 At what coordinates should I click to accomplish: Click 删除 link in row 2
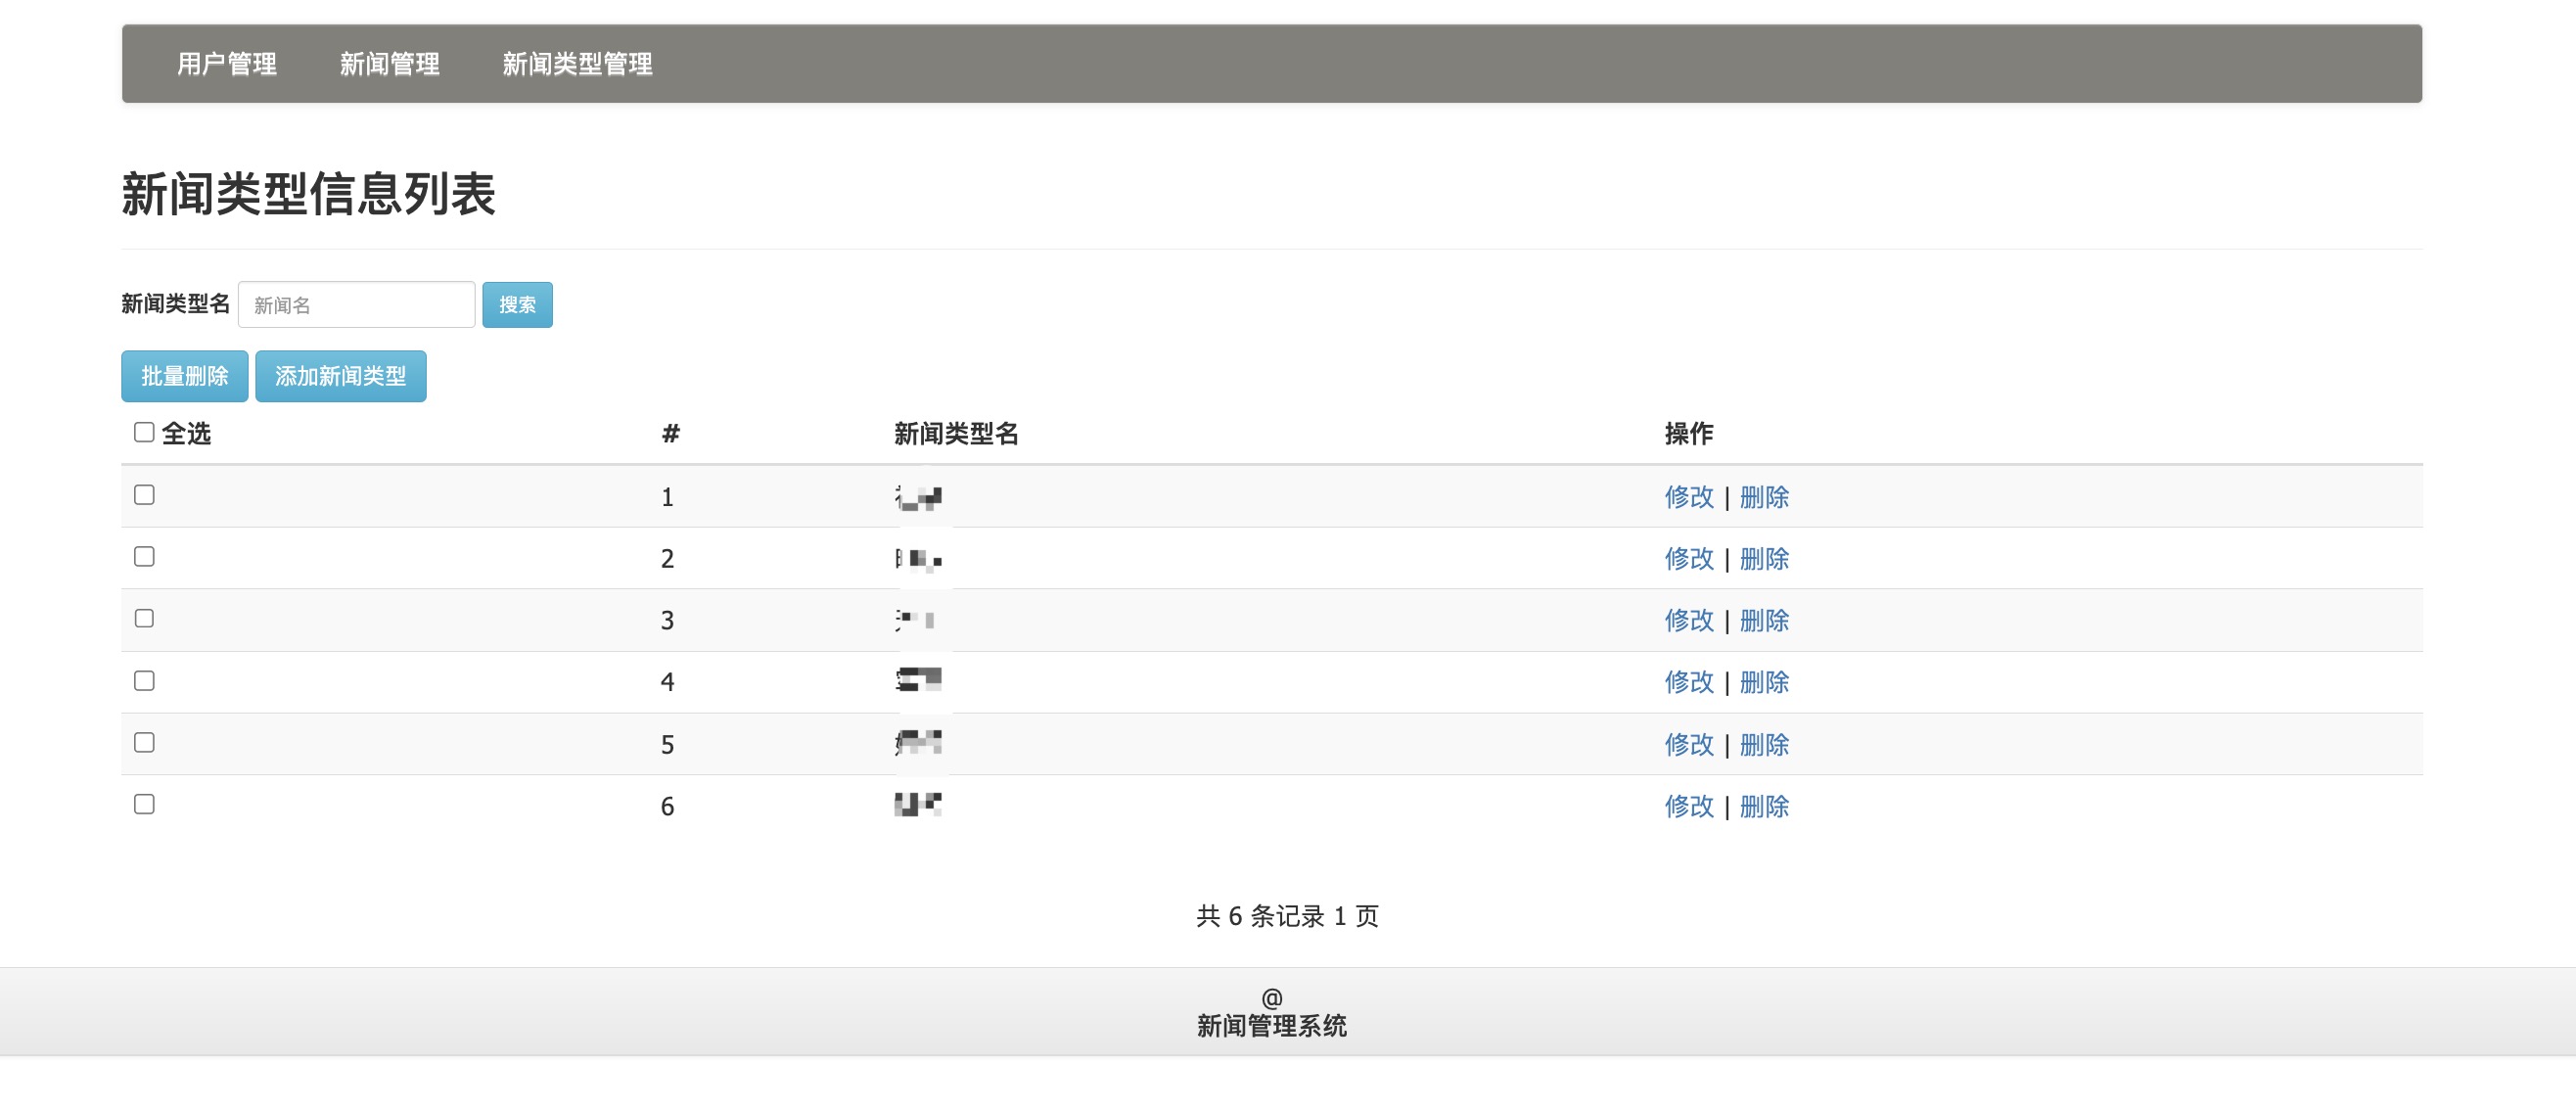tap(1764, 559)
